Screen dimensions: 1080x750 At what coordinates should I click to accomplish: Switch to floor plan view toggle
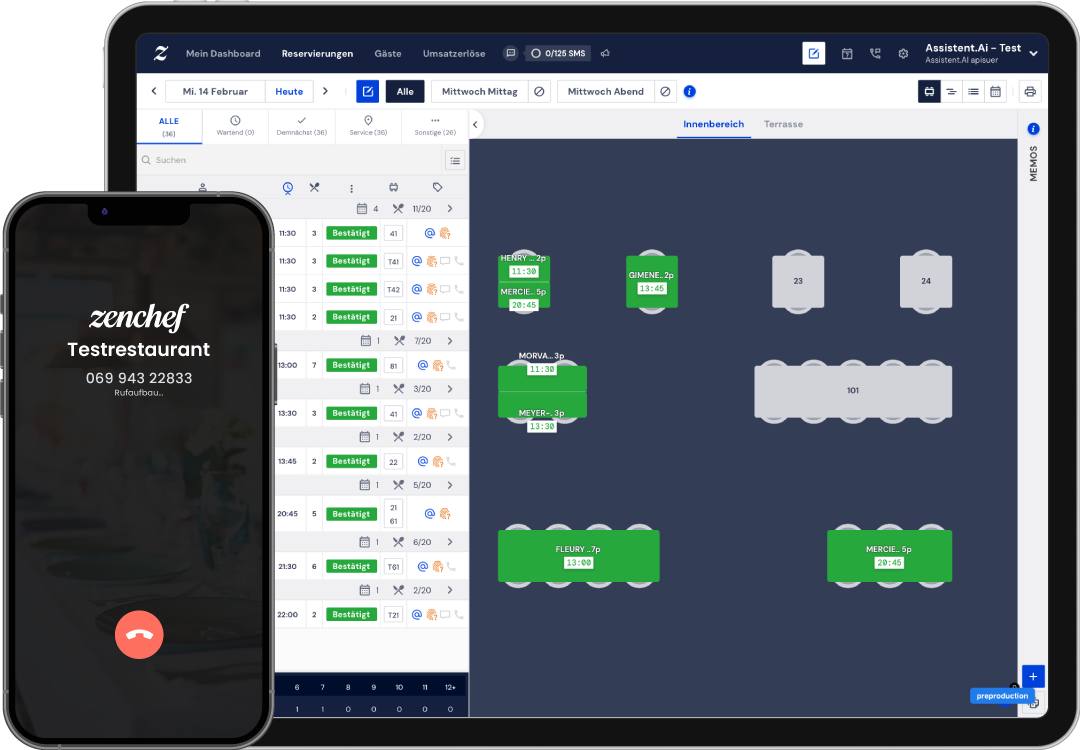tap(929, 92)
